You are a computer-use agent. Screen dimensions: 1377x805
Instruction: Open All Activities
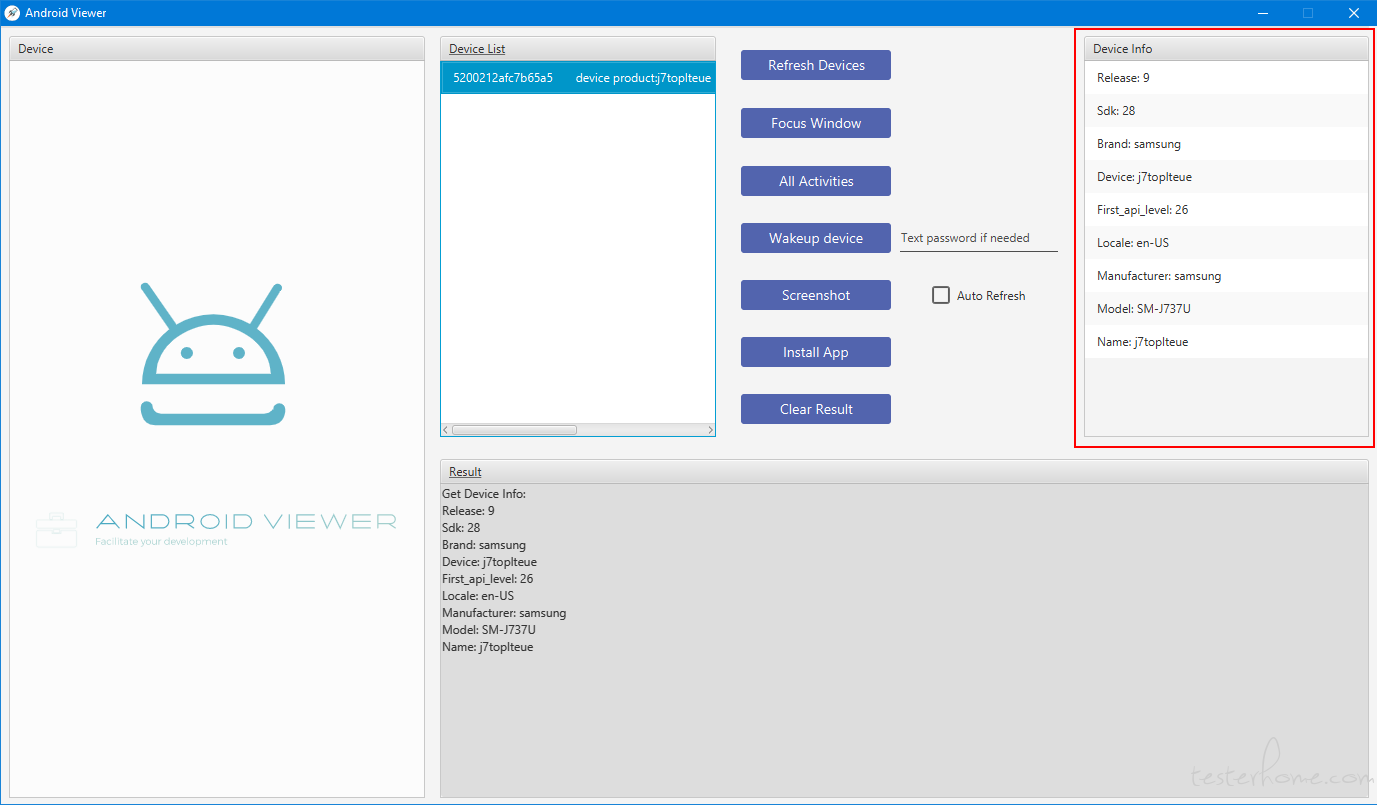(x=816, y=181)
